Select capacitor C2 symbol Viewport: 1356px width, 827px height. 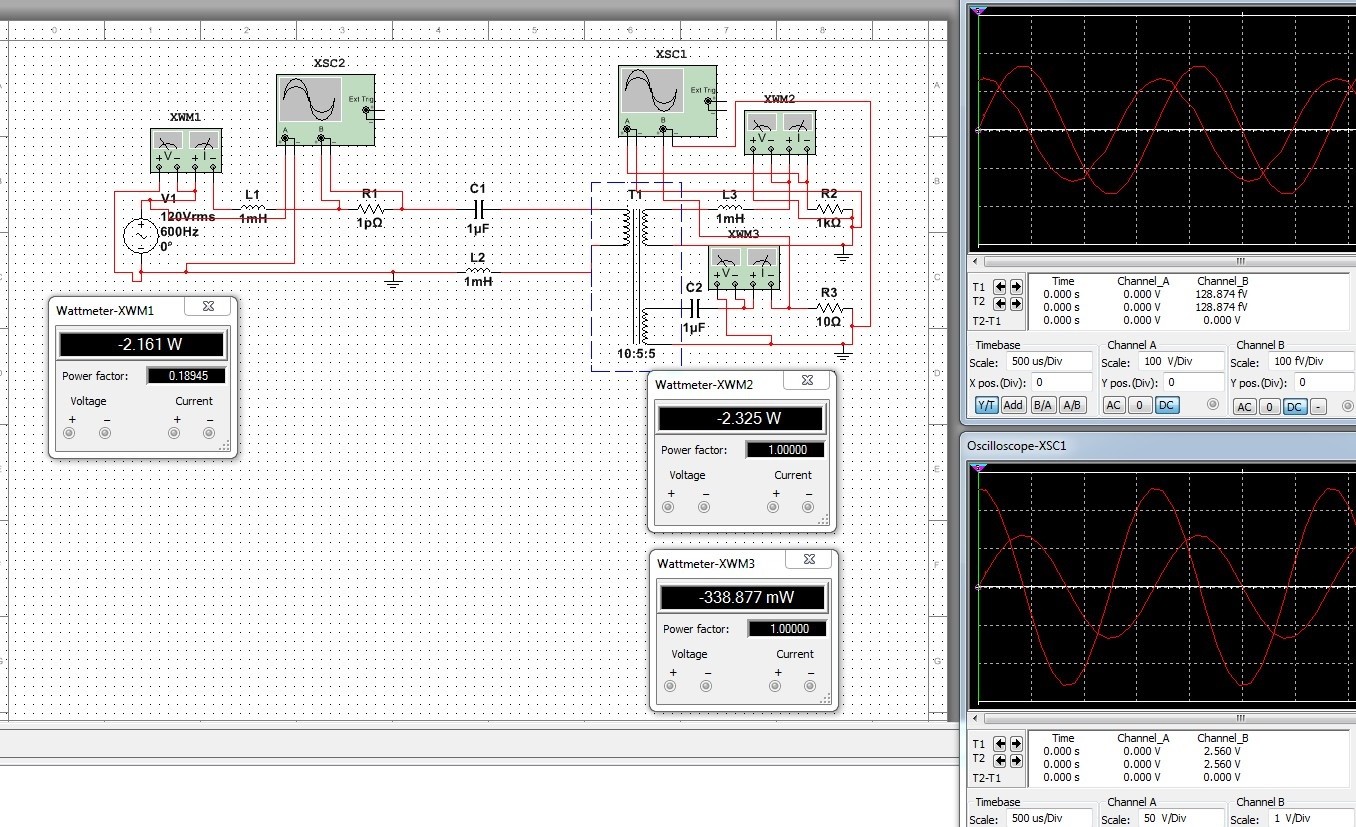[x=694, y=308]
